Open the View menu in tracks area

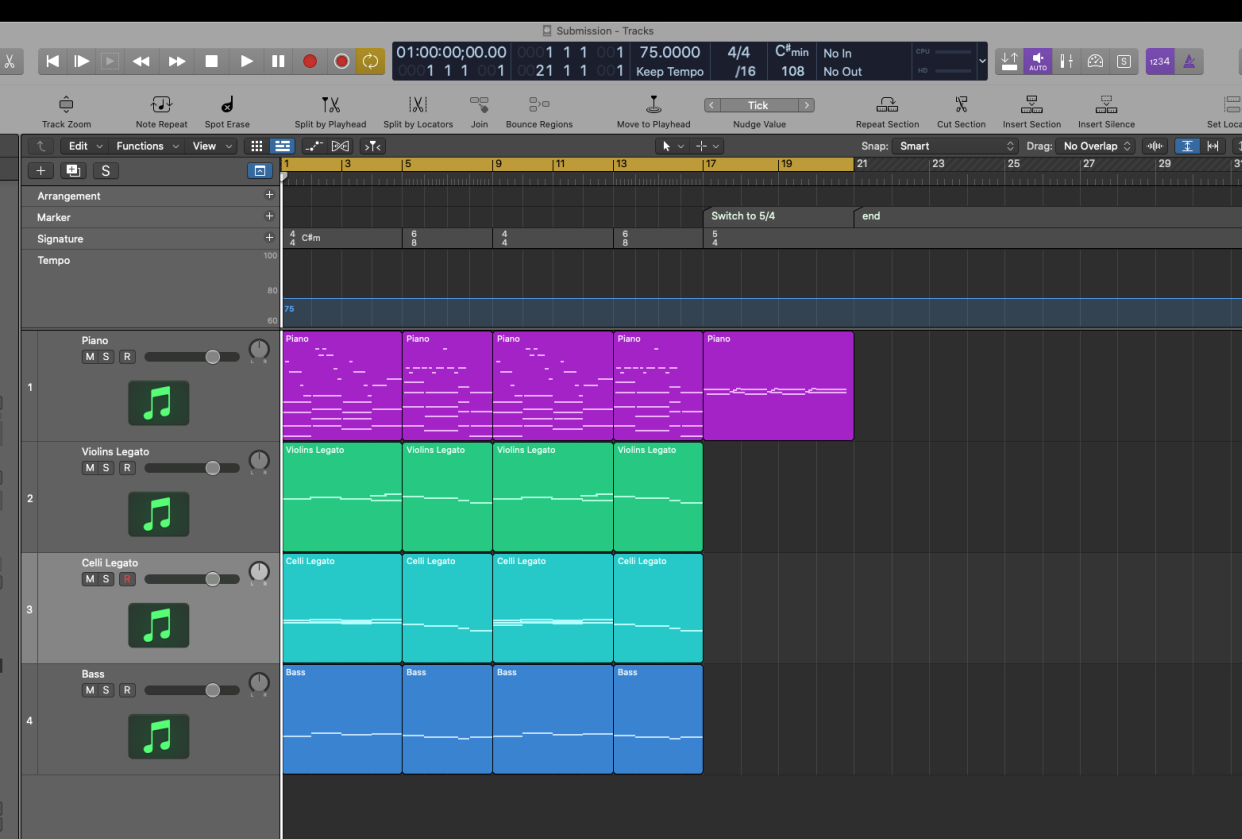click(x=210, y=146)
